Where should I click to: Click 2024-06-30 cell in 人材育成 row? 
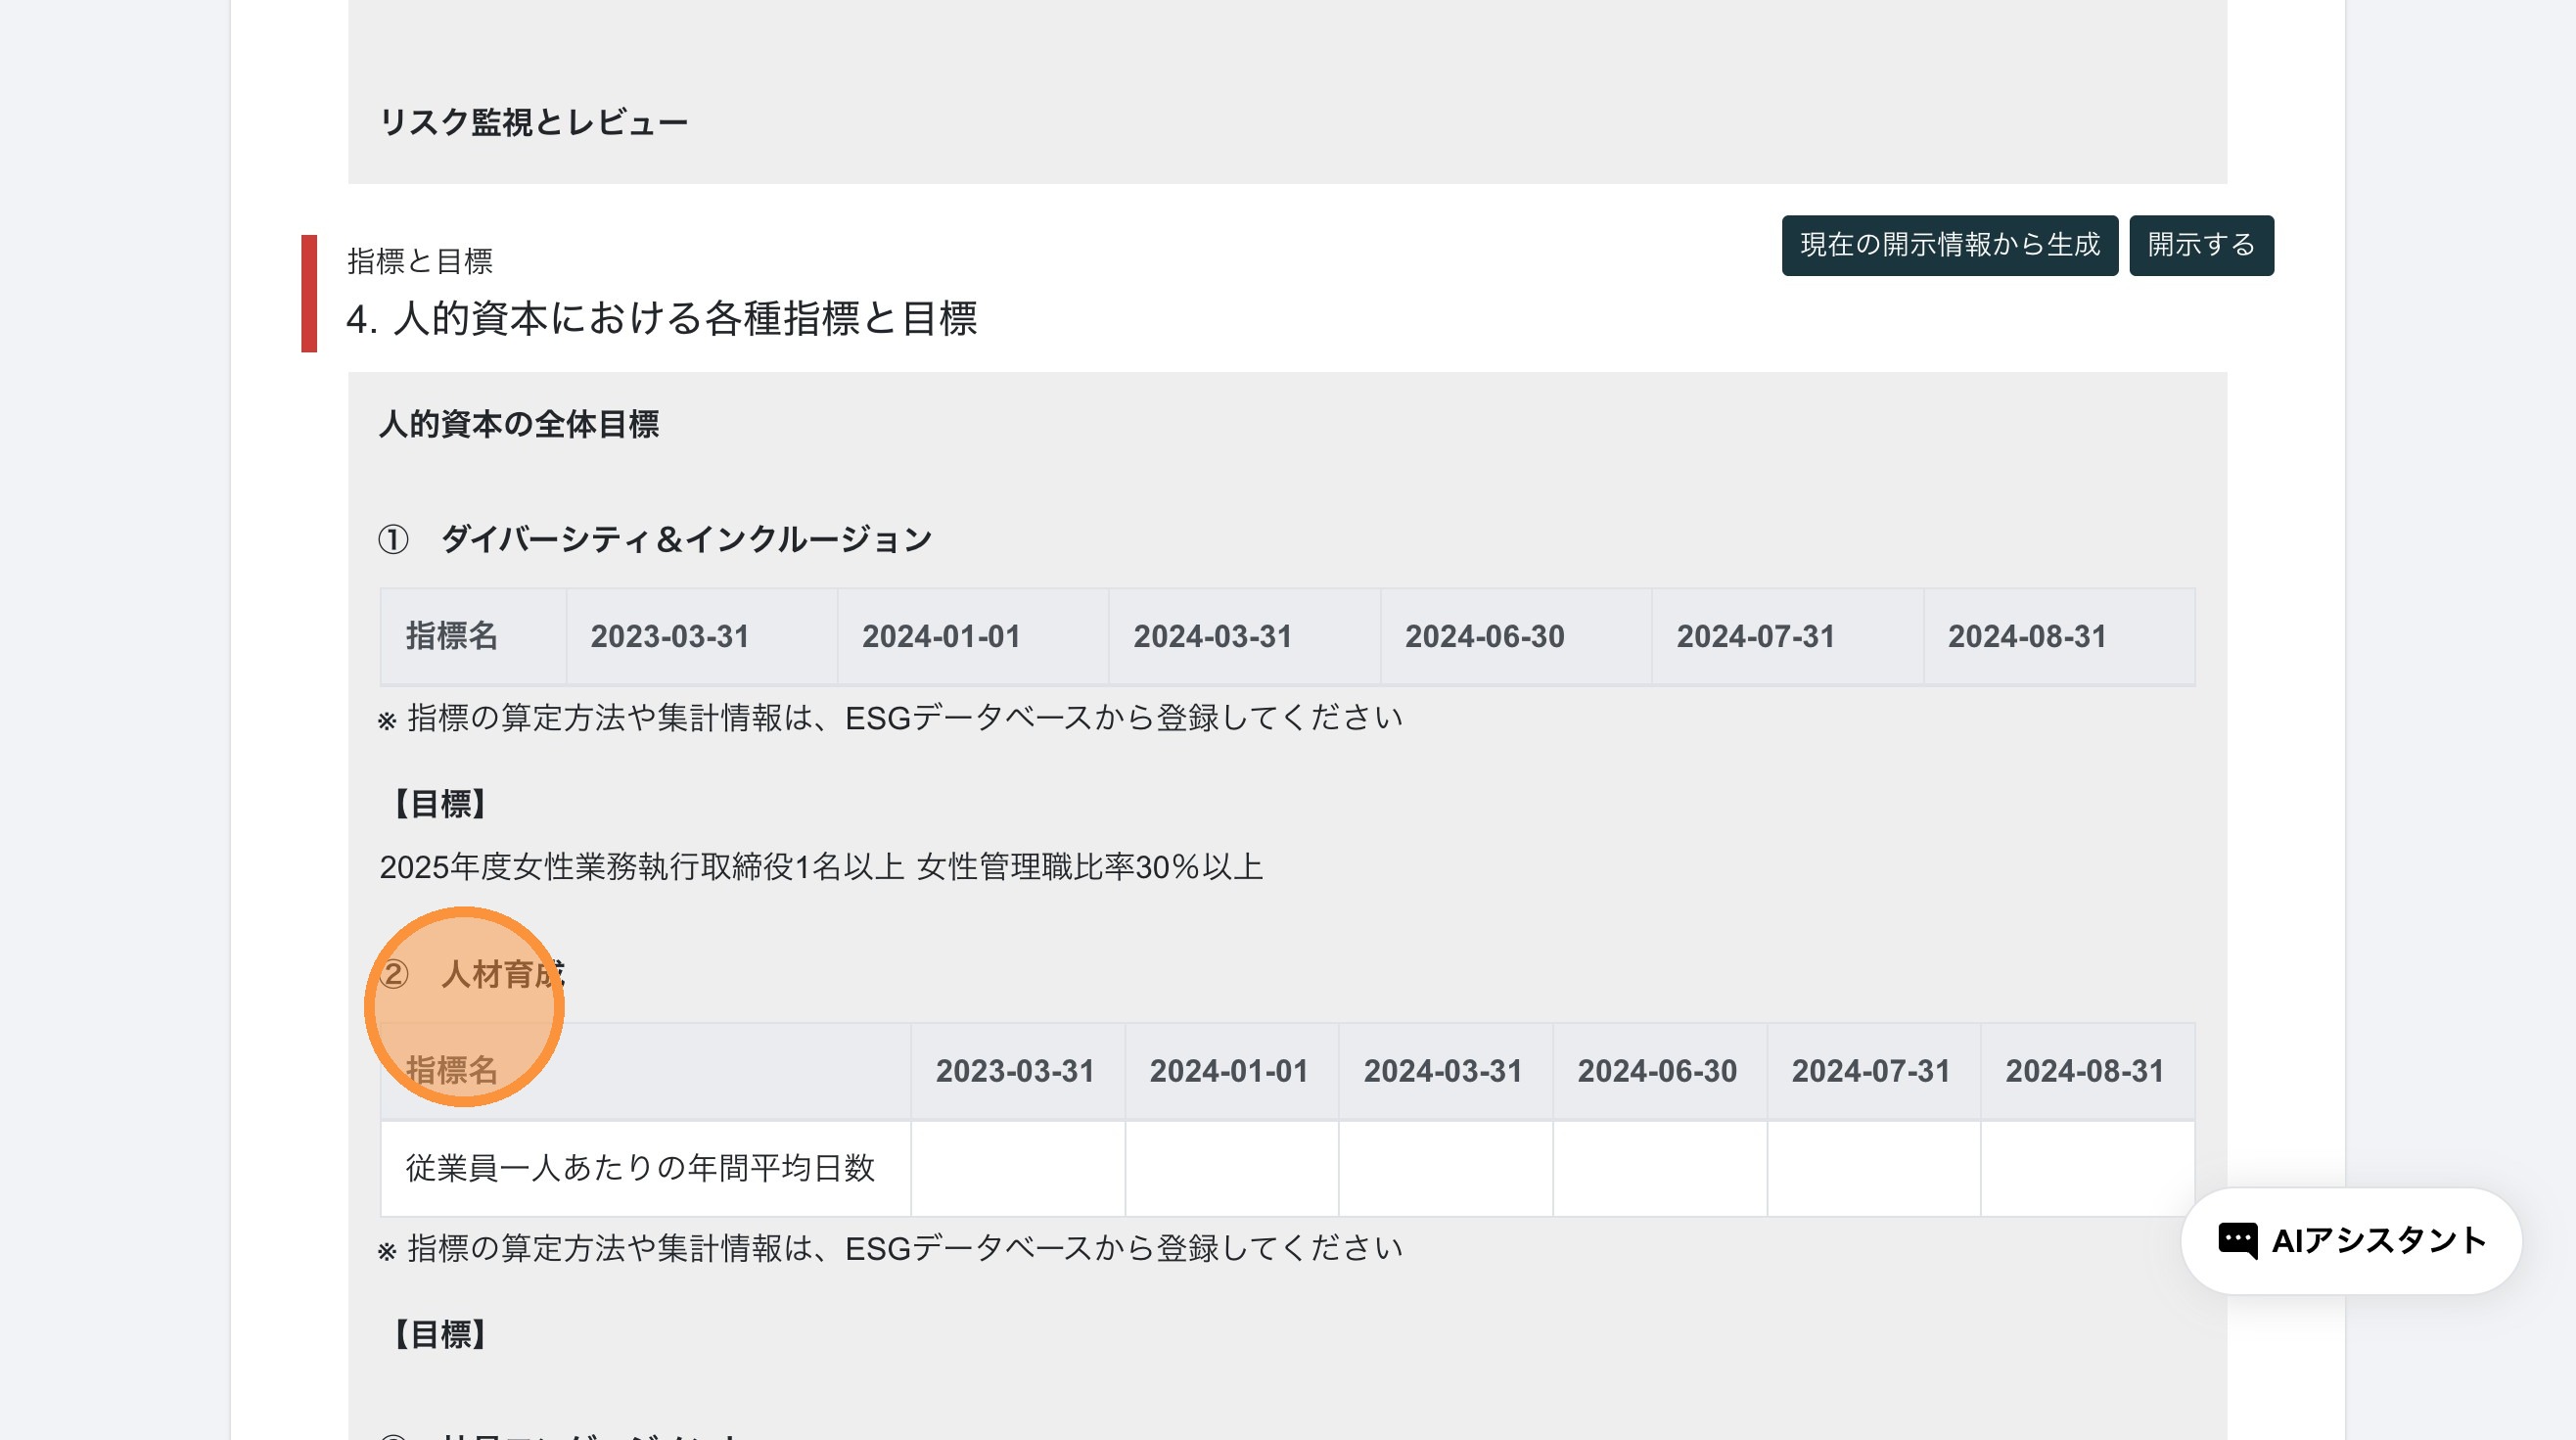(x=1659, y=1168)
